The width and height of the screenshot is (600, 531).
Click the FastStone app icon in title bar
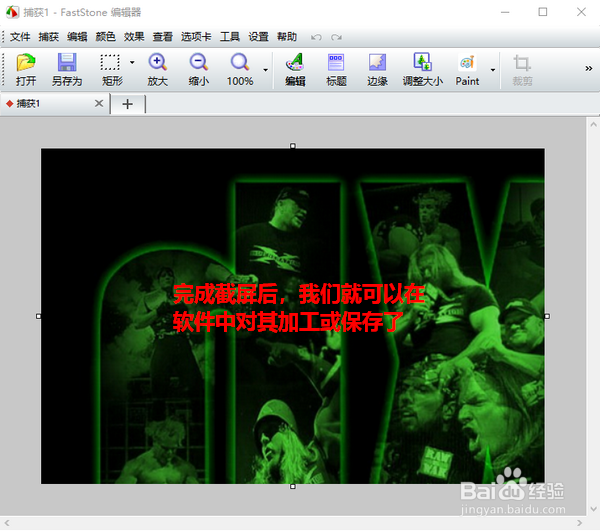12,12
